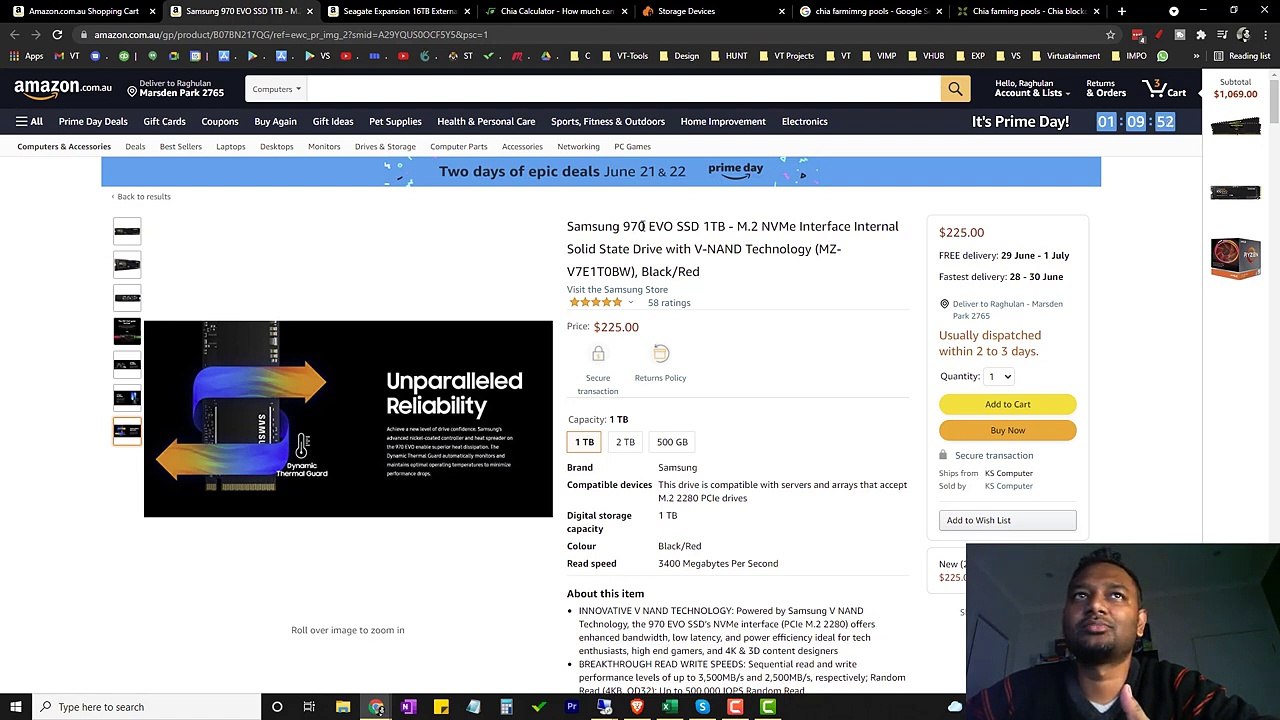
Task: Click the Secure transaction lock icon
Action: [x=598, y=354]
